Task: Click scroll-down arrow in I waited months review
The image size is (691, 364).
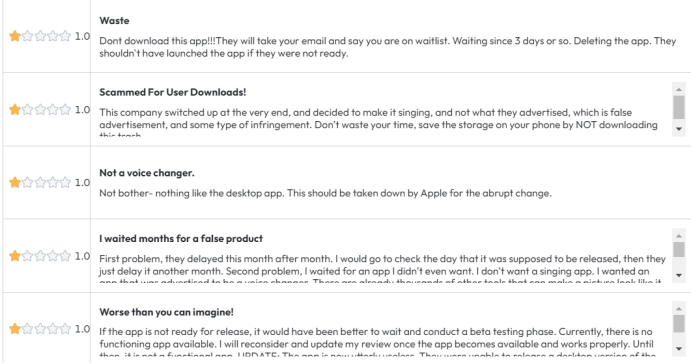Action: click(679, 275)
